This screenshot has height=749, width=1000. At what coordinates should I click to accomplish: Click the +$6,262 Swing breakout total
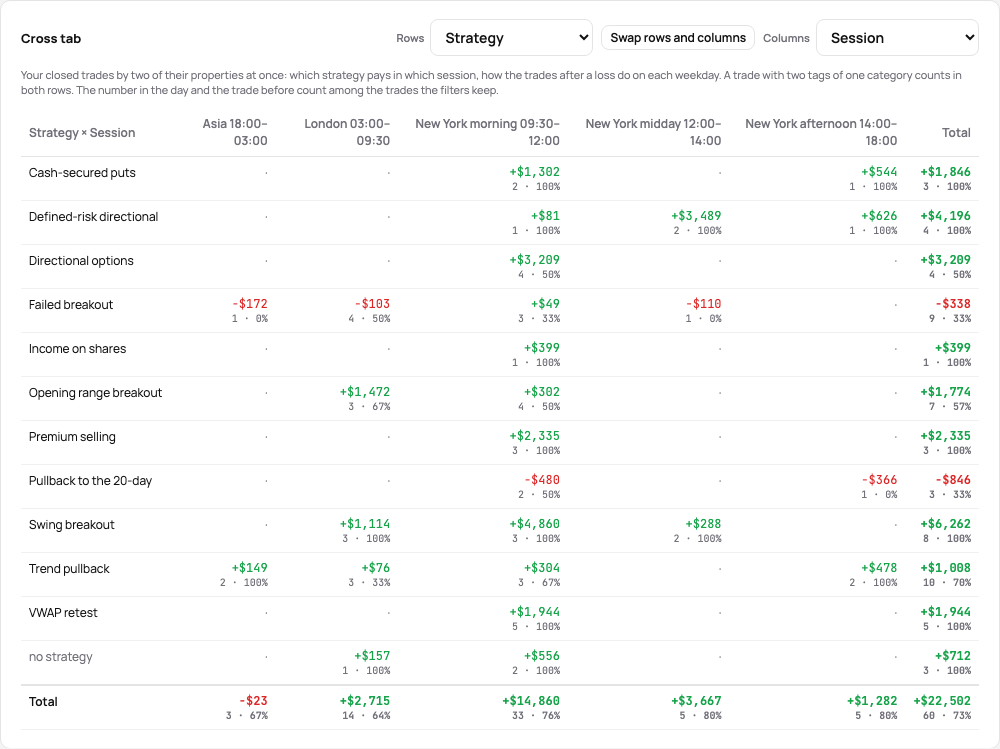945,530
